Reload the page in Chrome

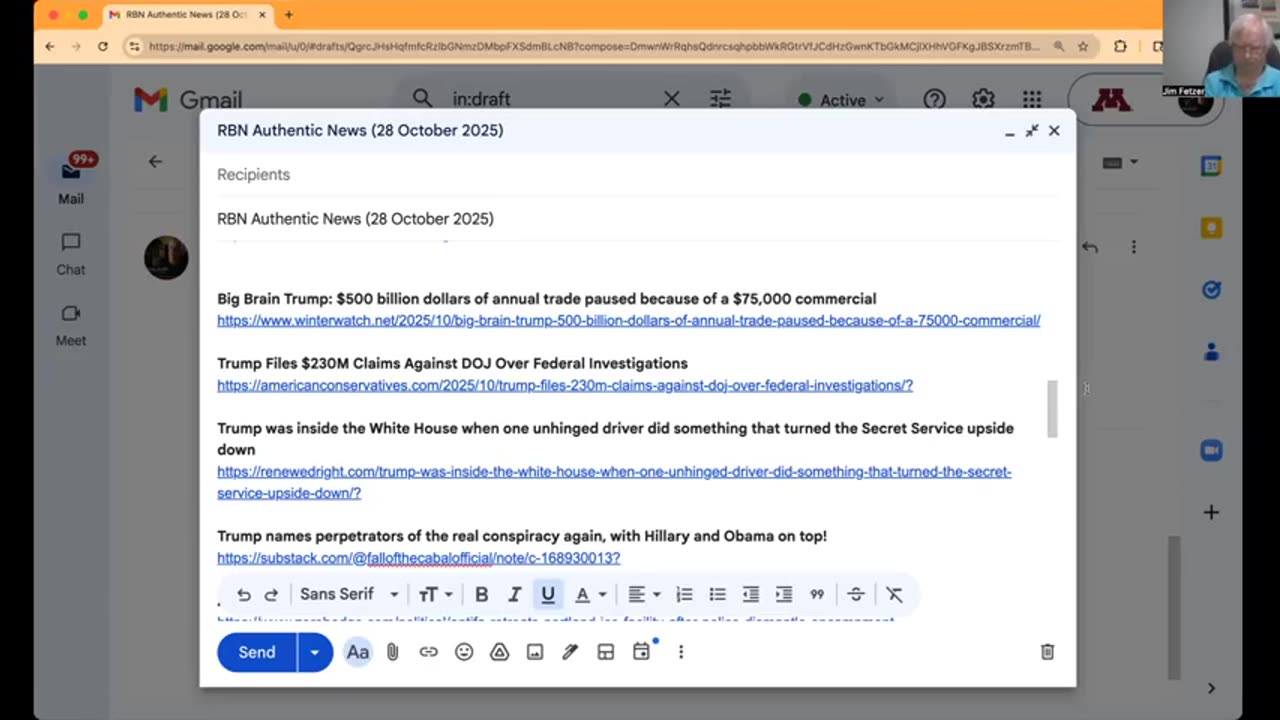102,46
